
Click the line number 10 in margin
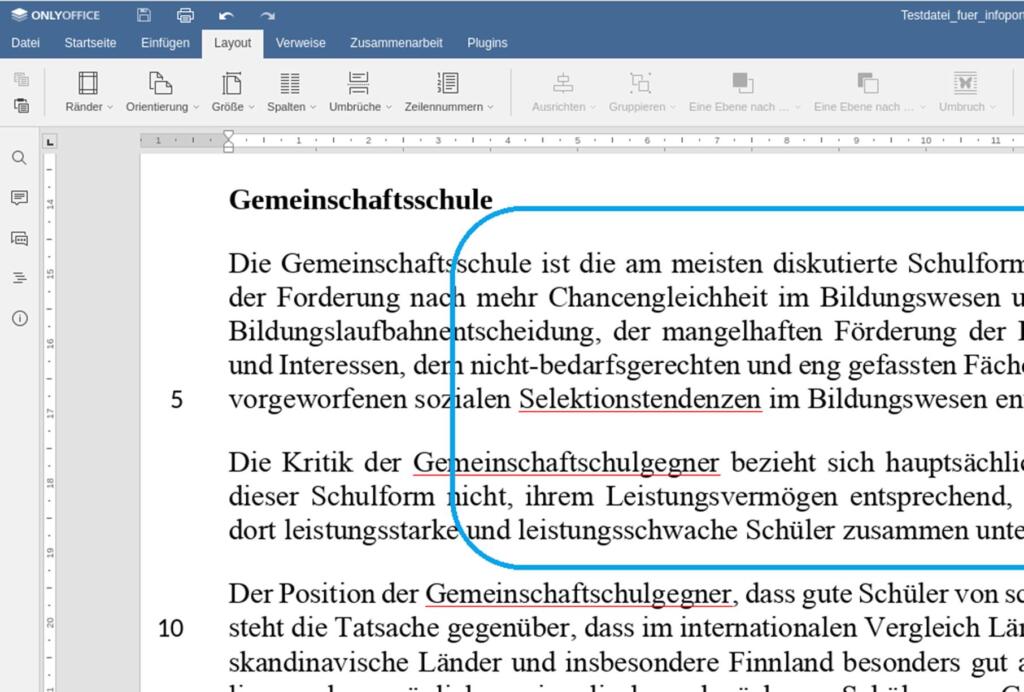tap(170, 629)
